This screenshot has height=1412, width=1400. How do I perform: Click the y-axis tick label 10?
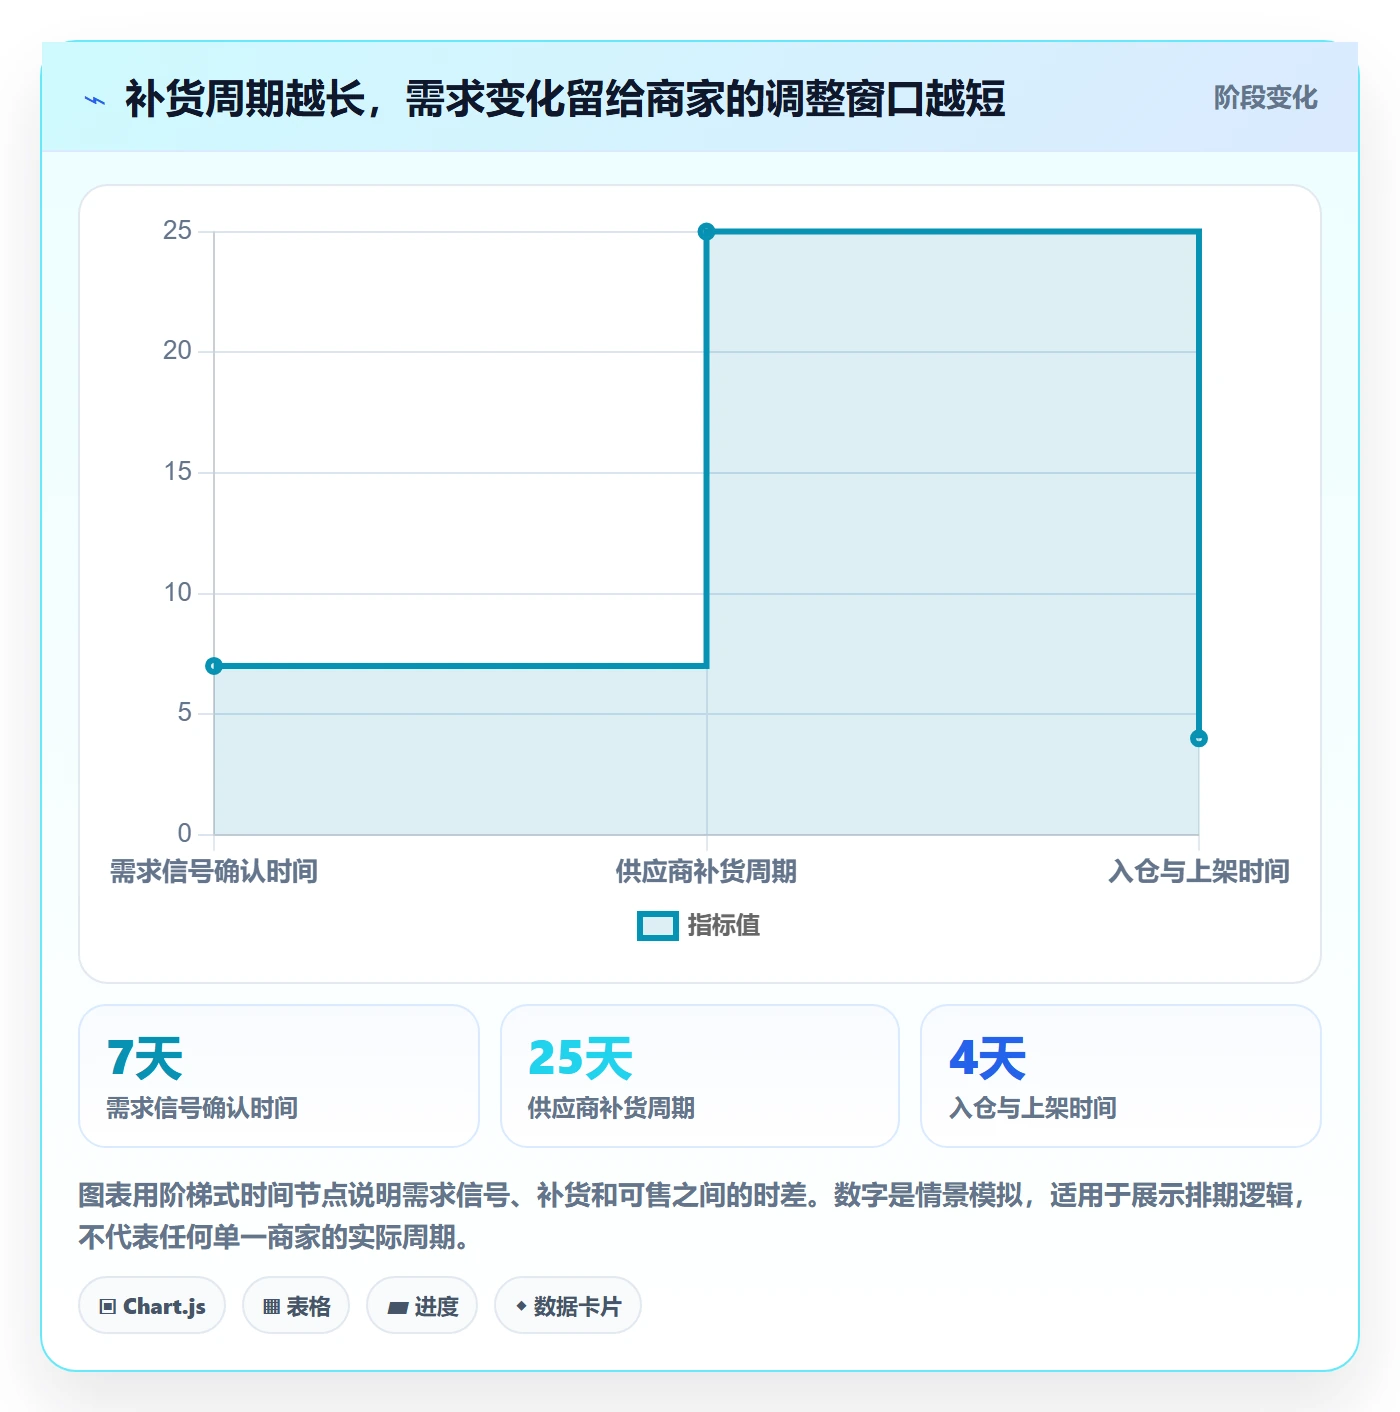177,593
